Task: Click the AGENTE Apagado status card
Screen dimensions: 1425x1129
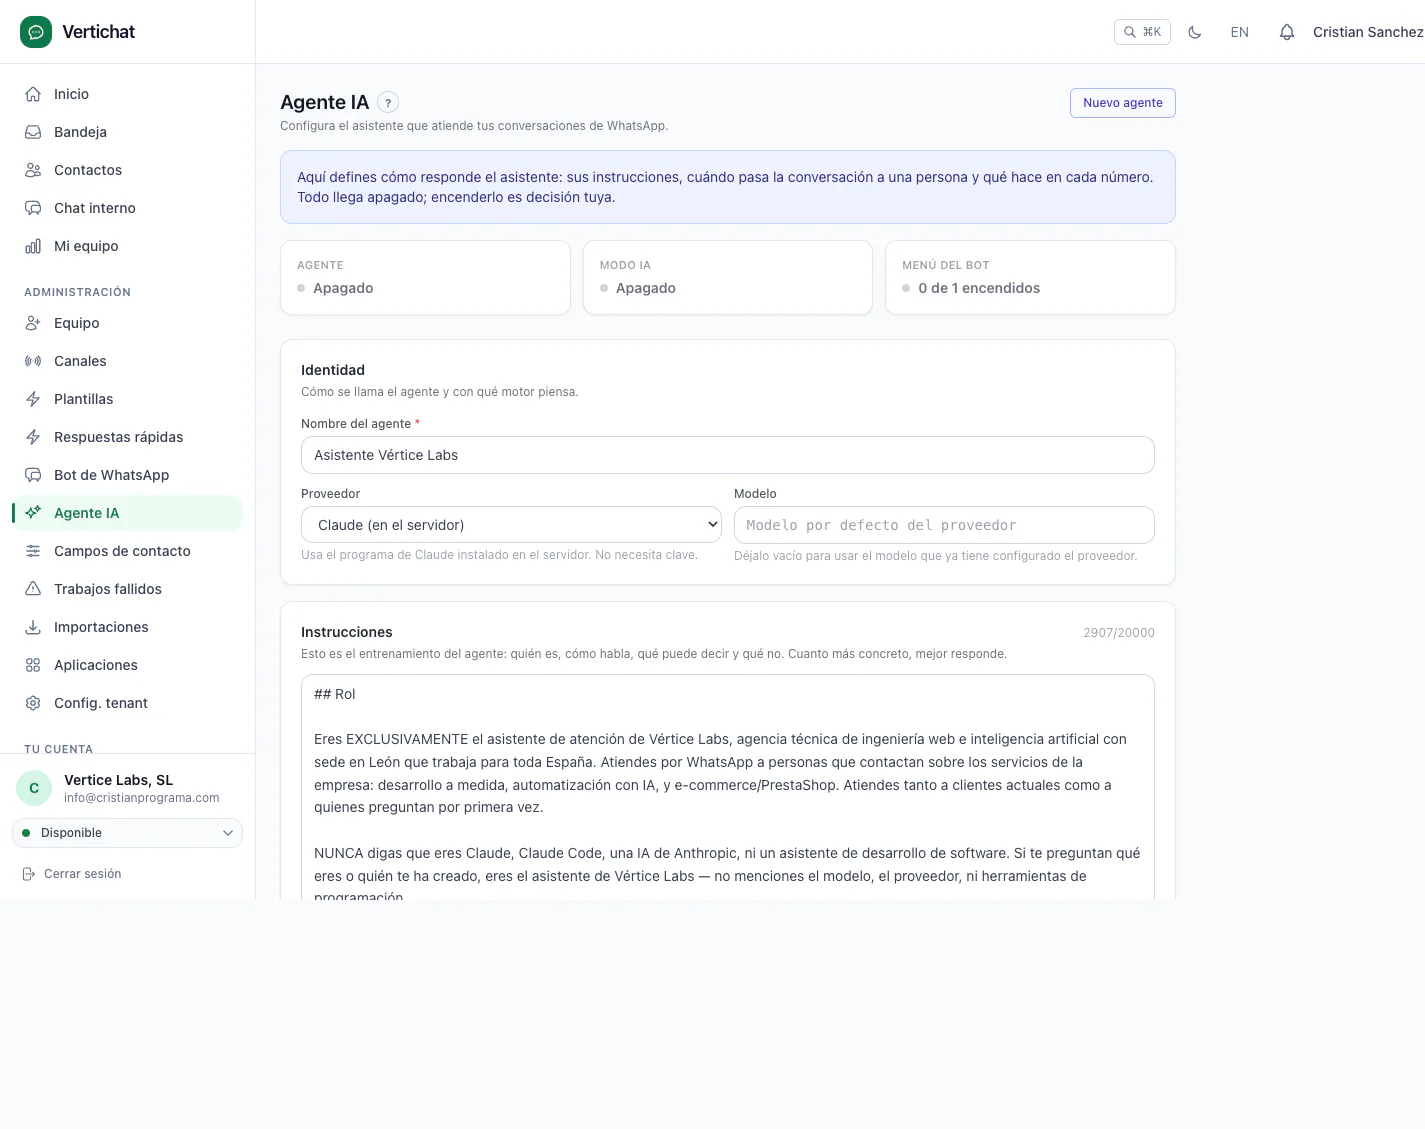Action: click(425, 278)
